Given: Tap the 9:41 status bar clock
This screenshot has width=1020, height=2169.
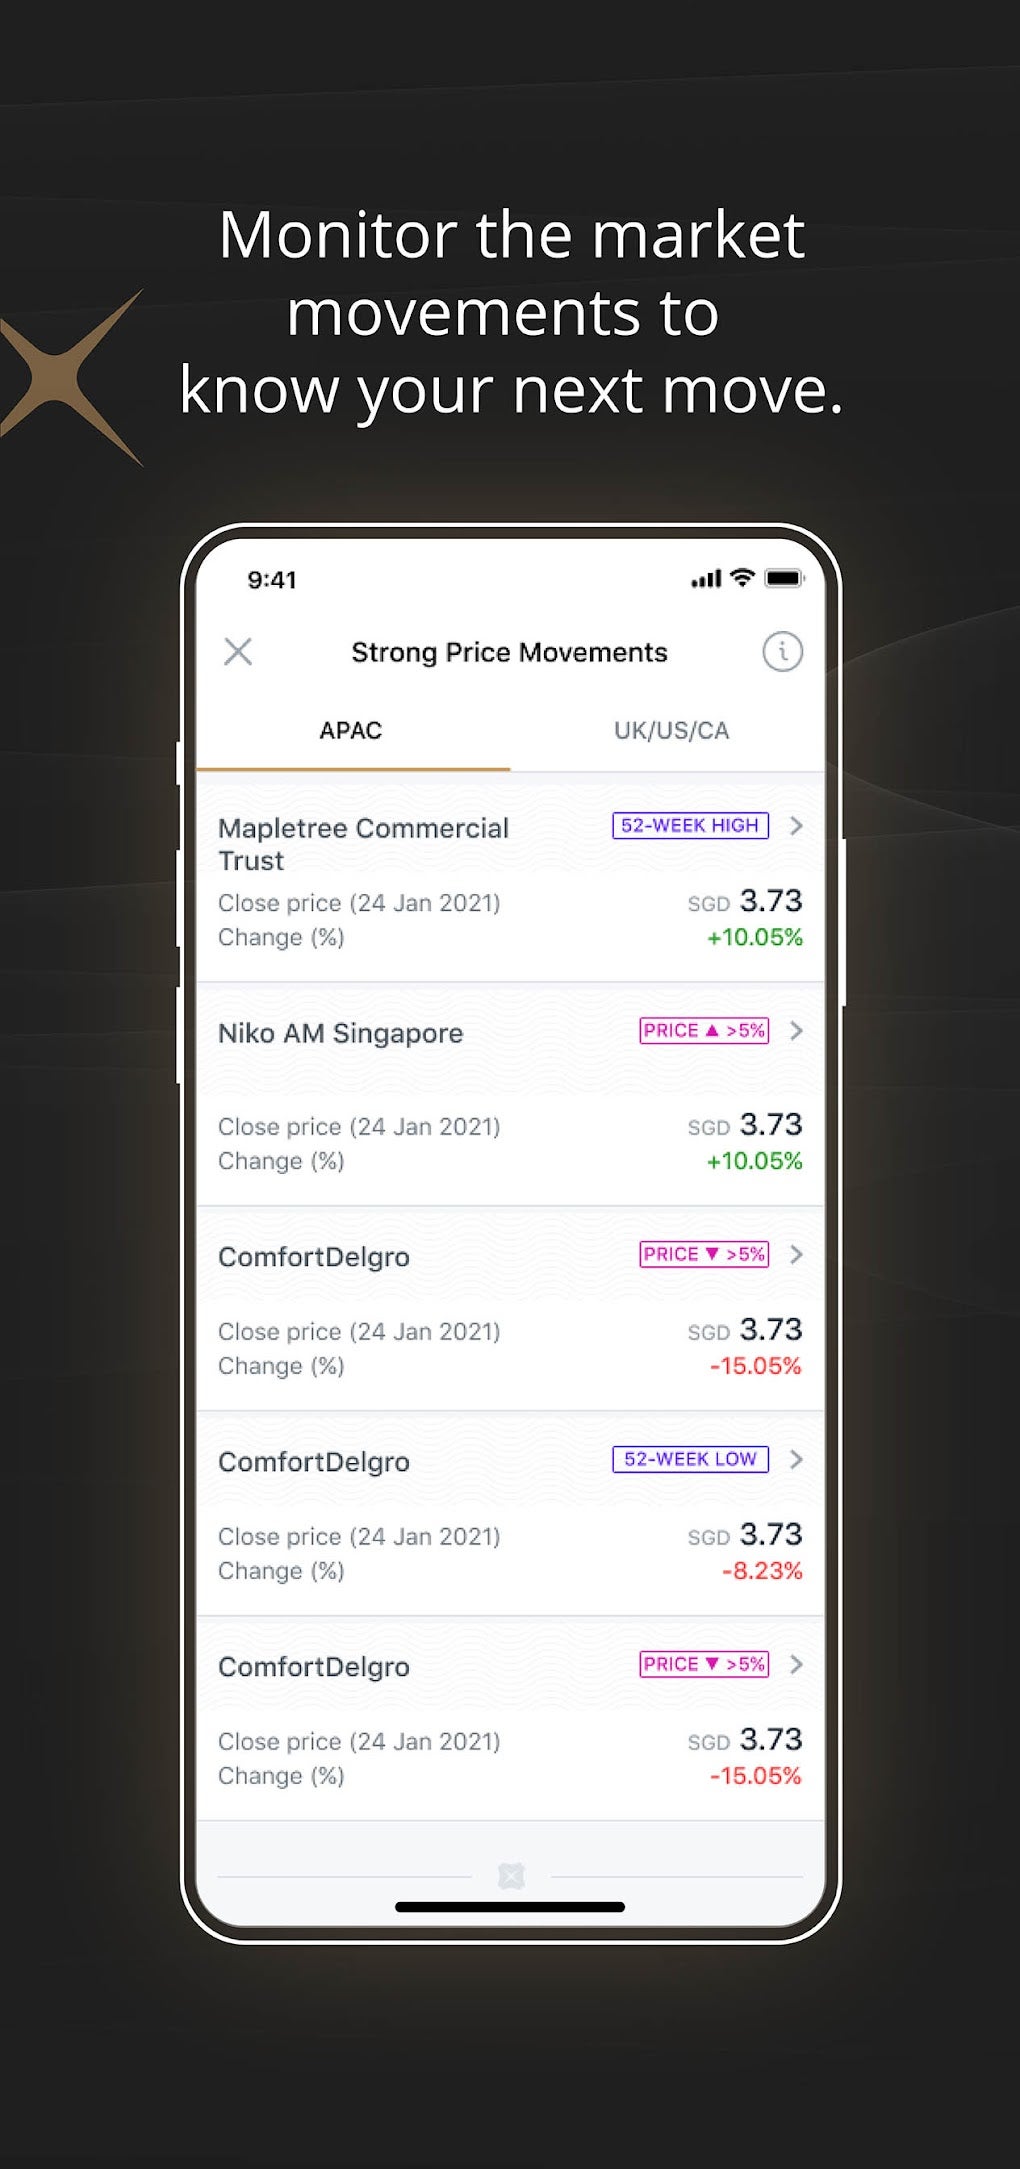Looking at the screenshot, I should coord(272,580).
